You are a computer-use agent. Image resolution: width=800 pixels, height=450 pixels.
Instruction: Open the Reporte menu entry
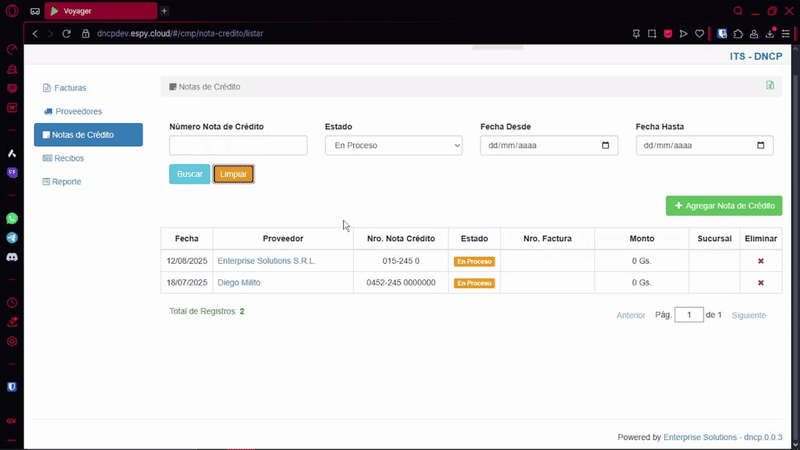66,182
